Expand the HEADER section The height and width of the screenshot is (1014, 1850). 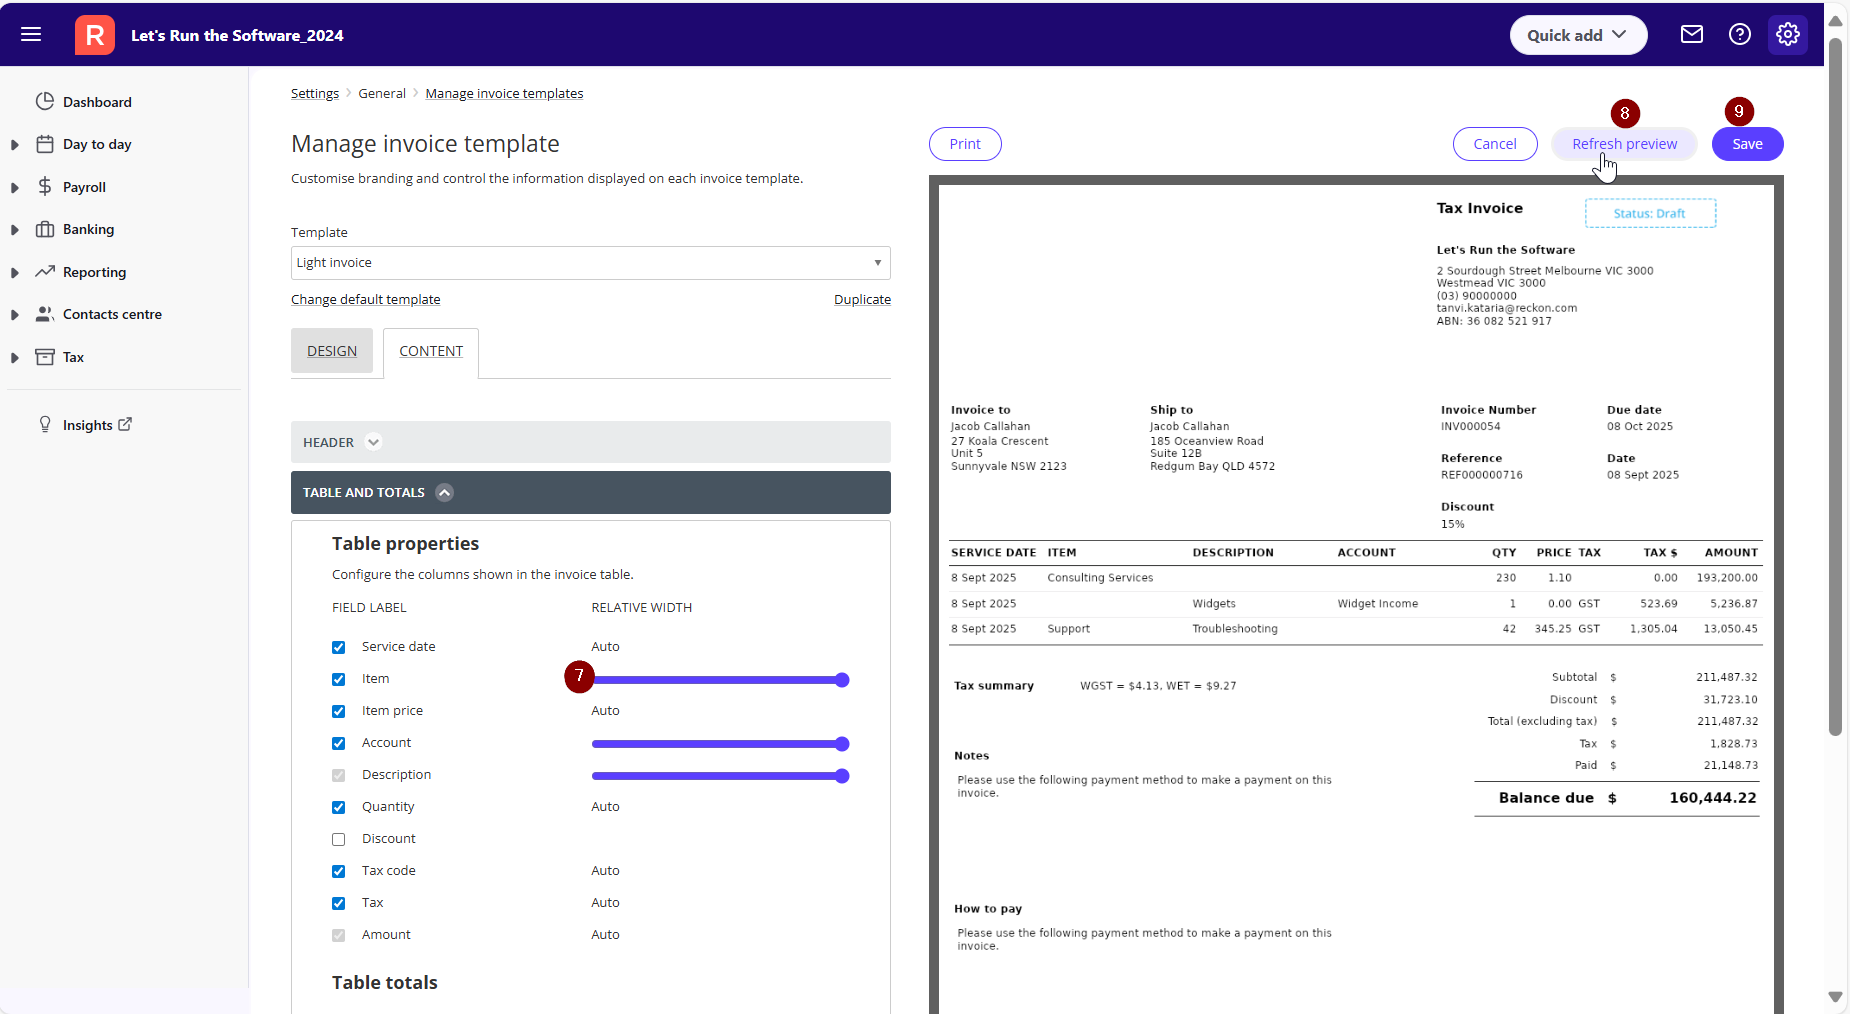point(591,442)
